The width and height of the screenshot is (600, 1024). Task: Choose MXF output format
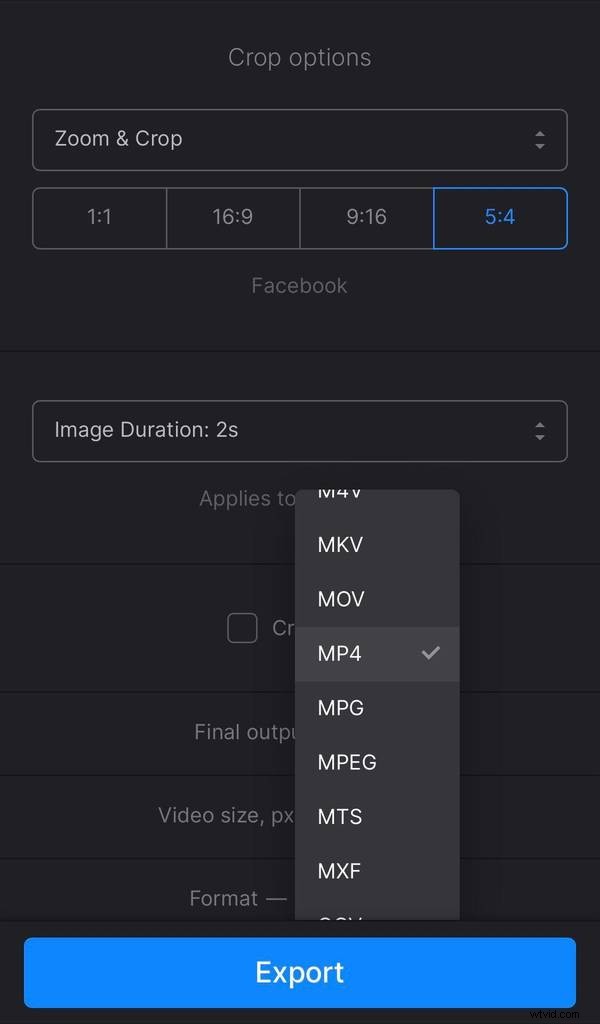(x=339, y=871)
